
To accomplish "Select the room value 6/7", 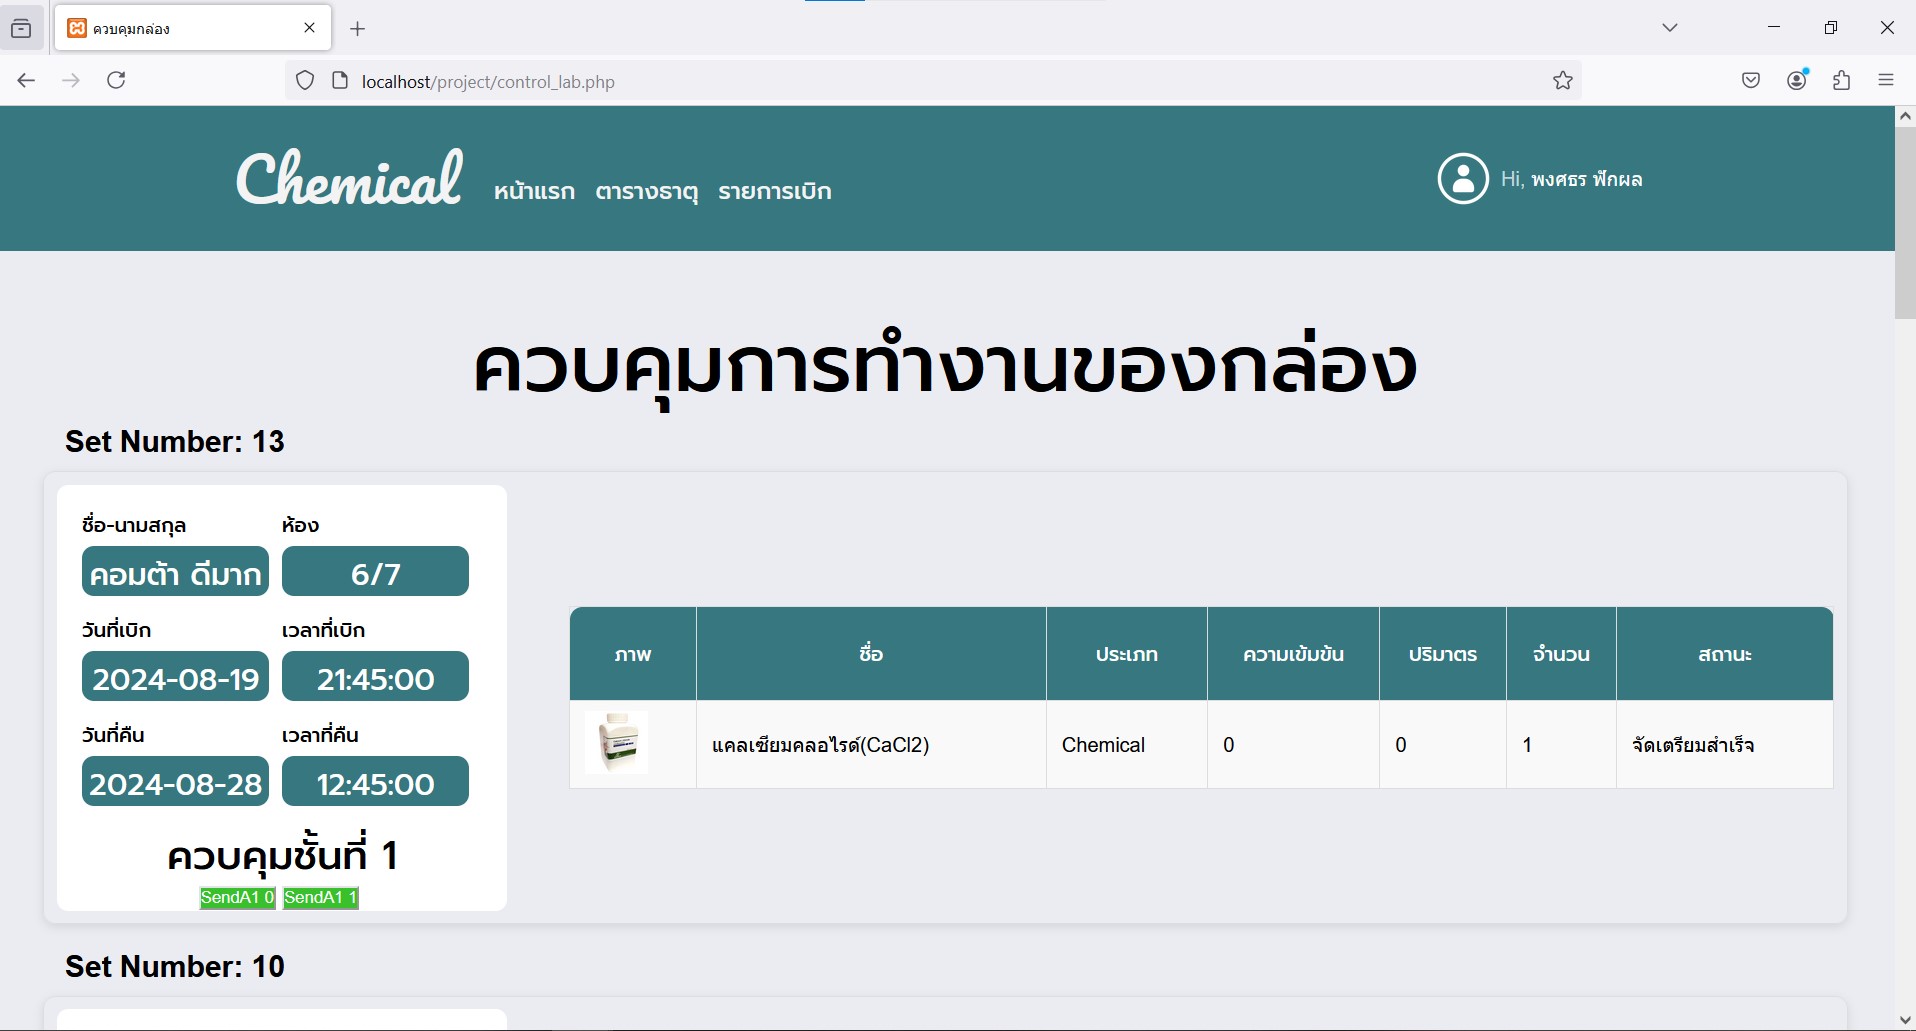I will [x=375, y=571].
